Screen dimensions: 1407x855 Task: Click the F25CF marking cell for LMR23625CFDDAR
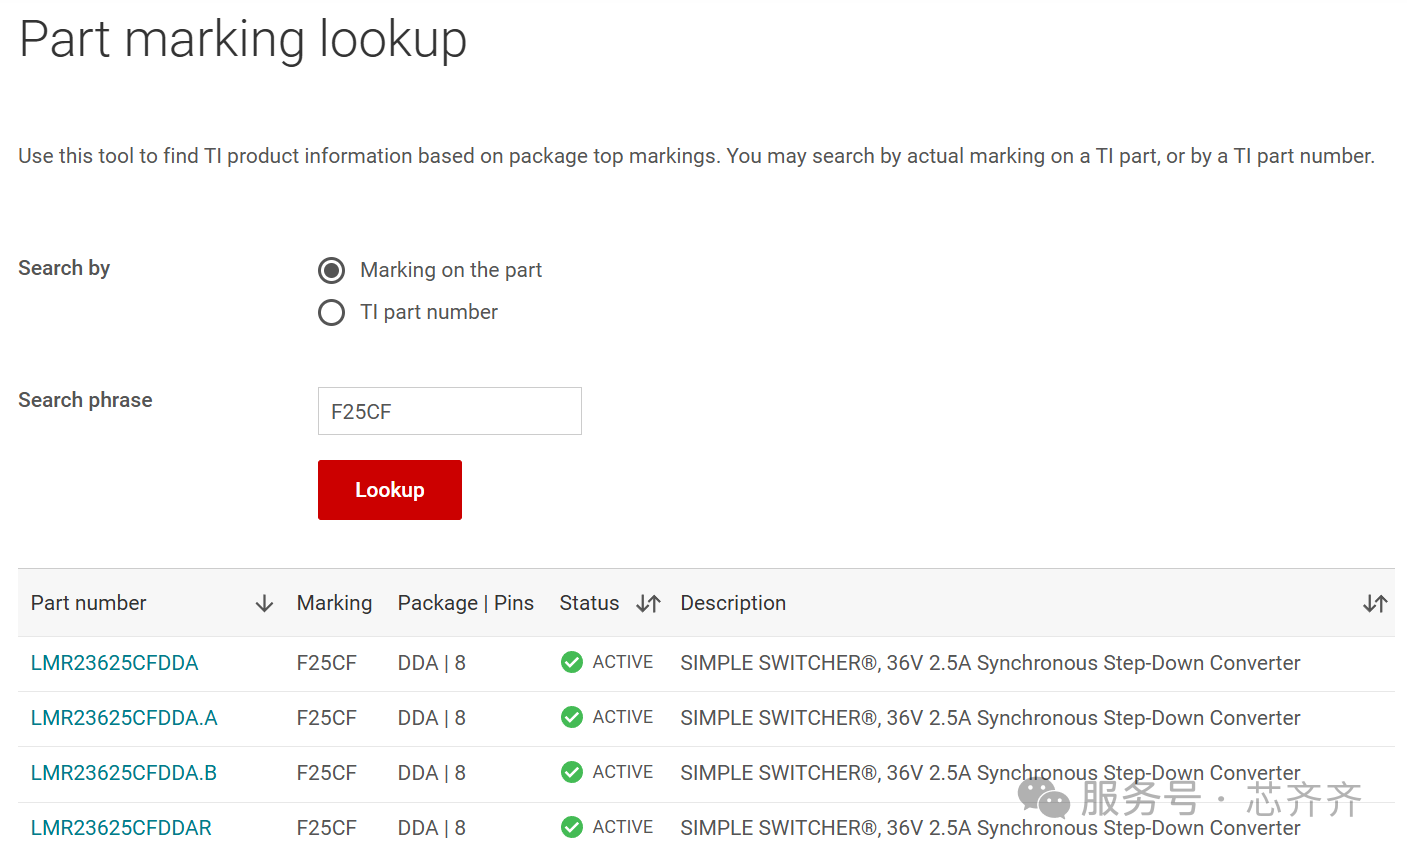coord(327,828)
